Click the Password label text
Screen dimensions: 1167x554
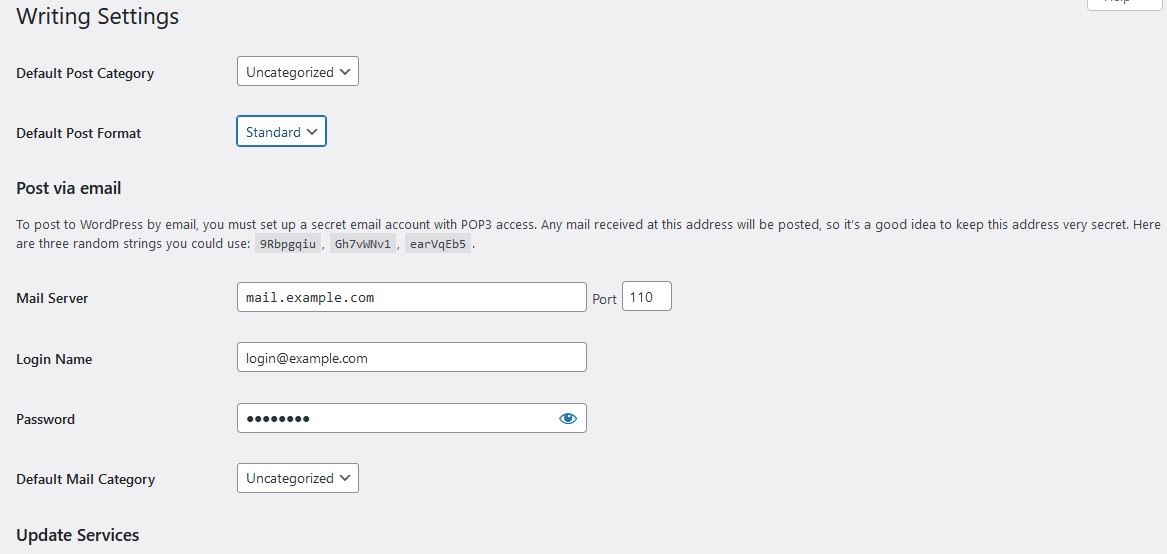[45, 419]
